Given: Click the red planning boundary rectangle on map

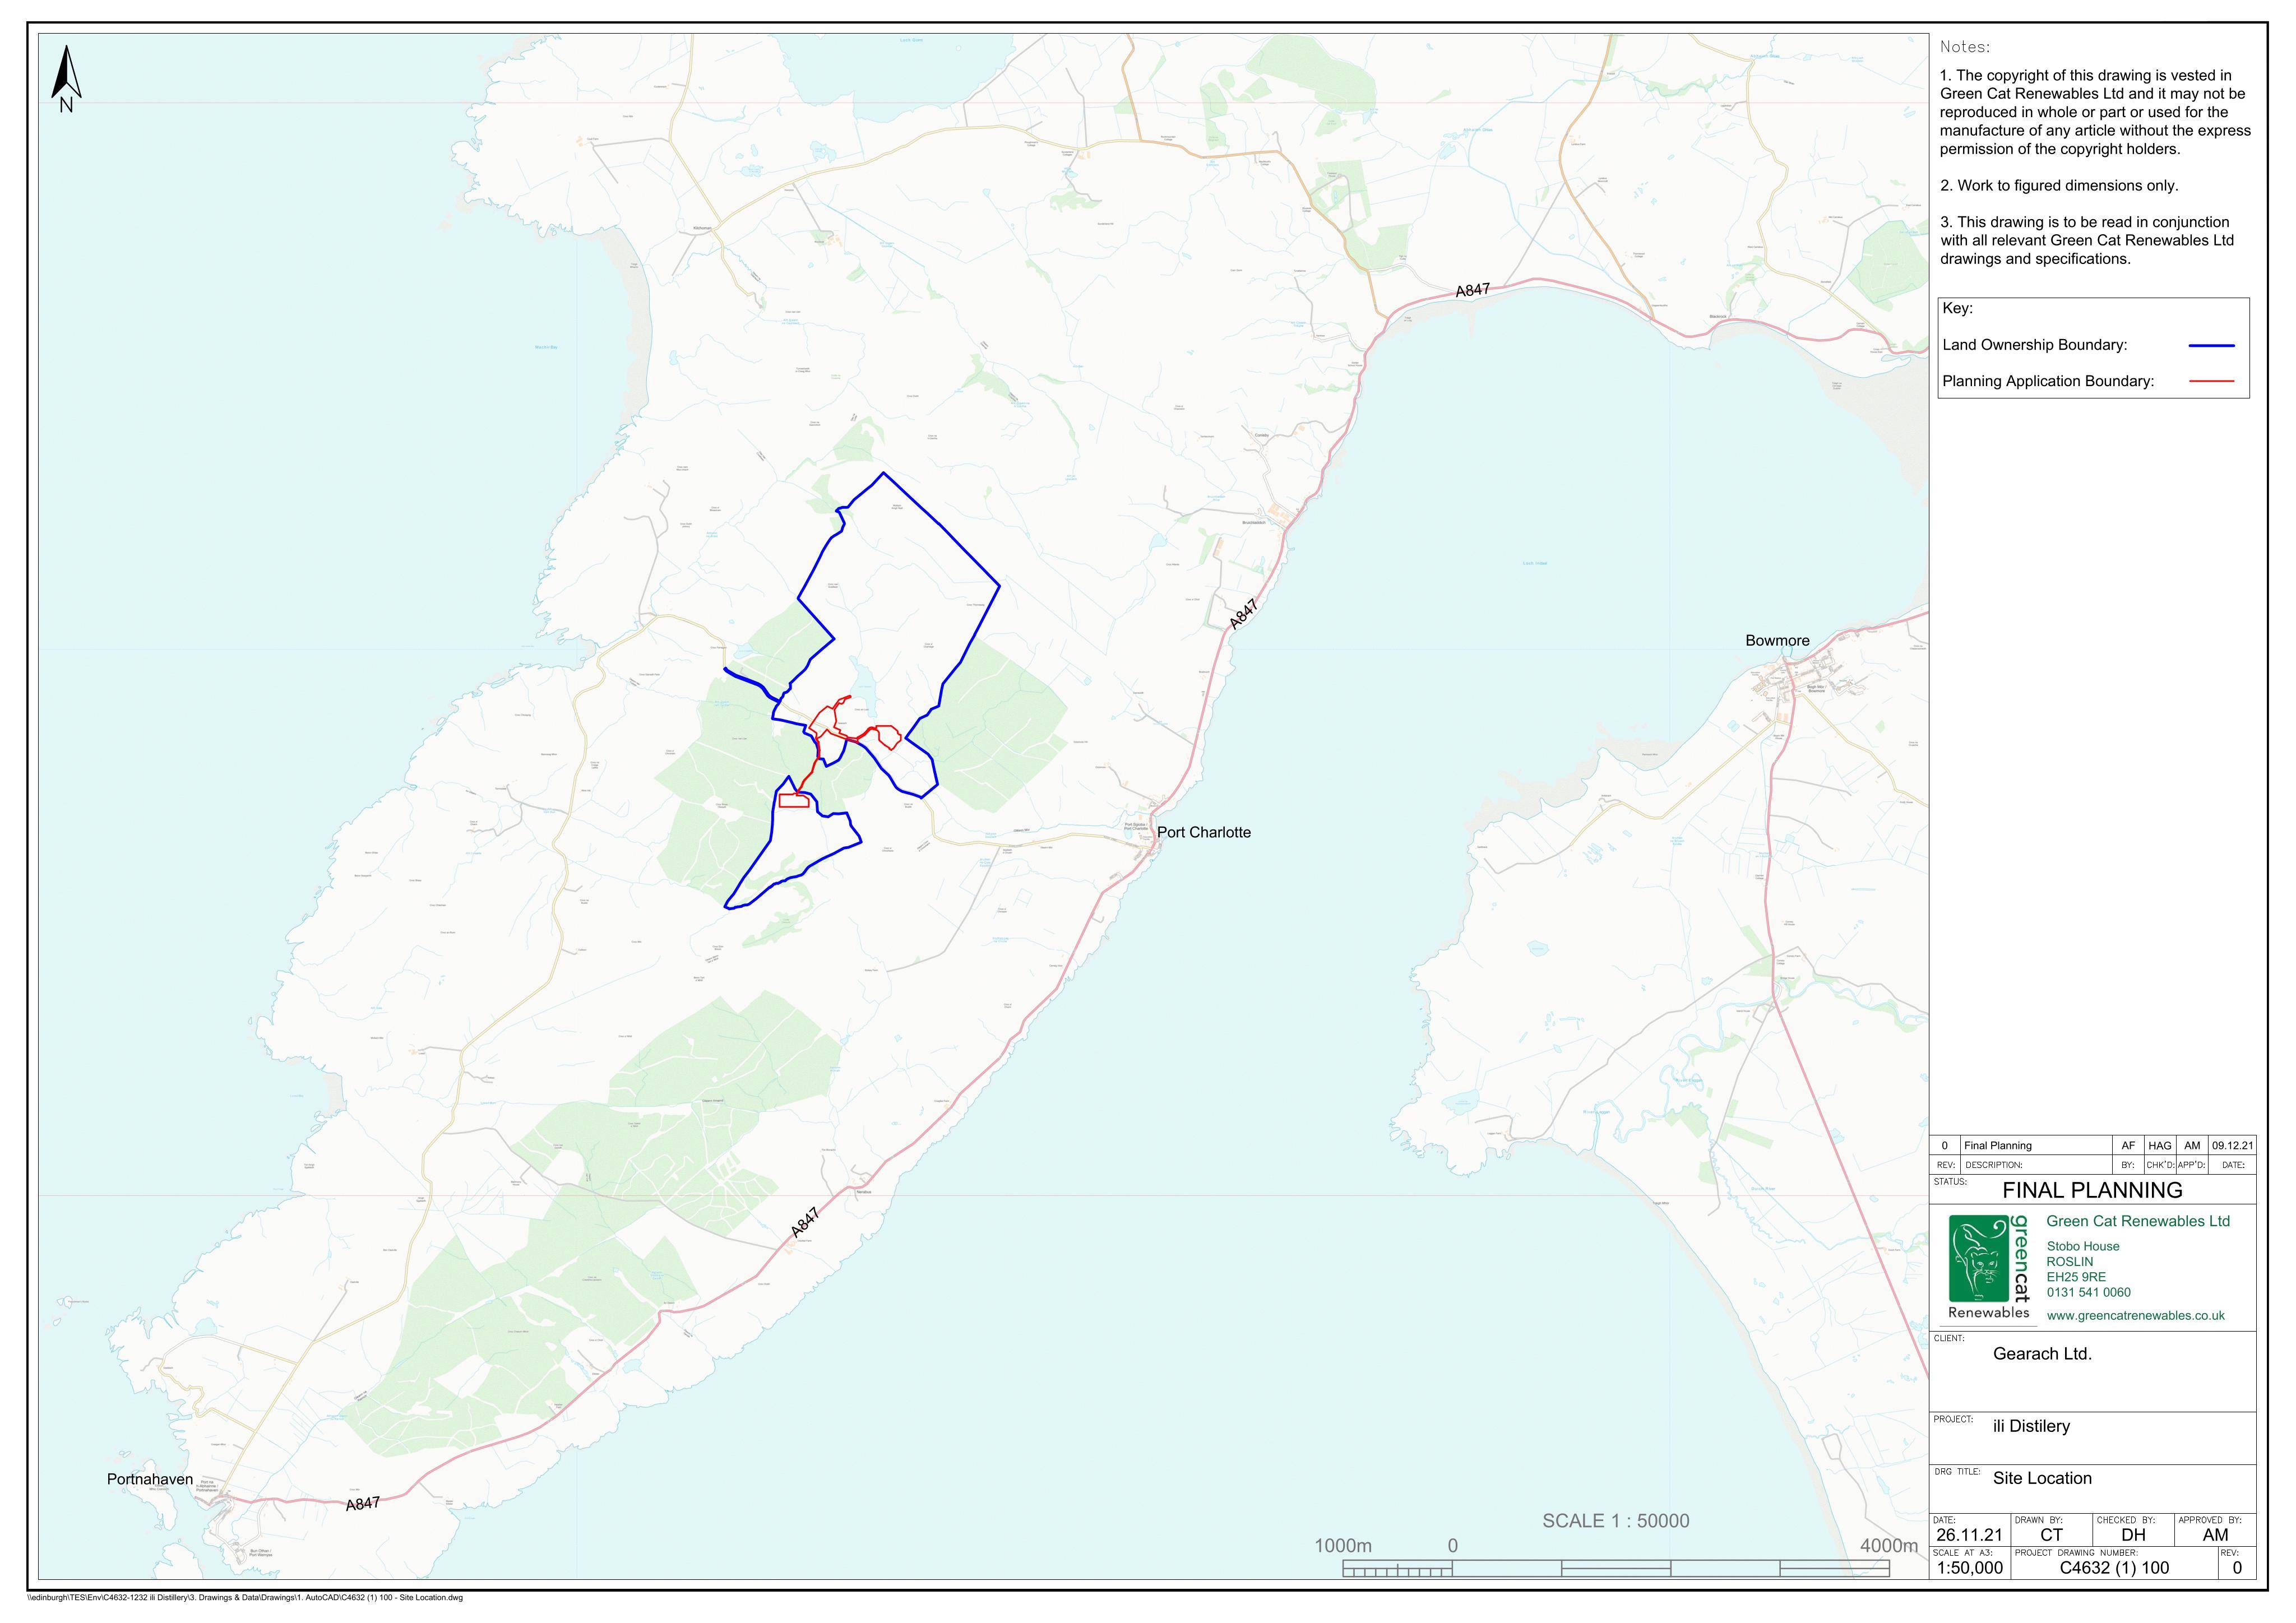Looking at the screenshot, I should click(x=793, y=800).
